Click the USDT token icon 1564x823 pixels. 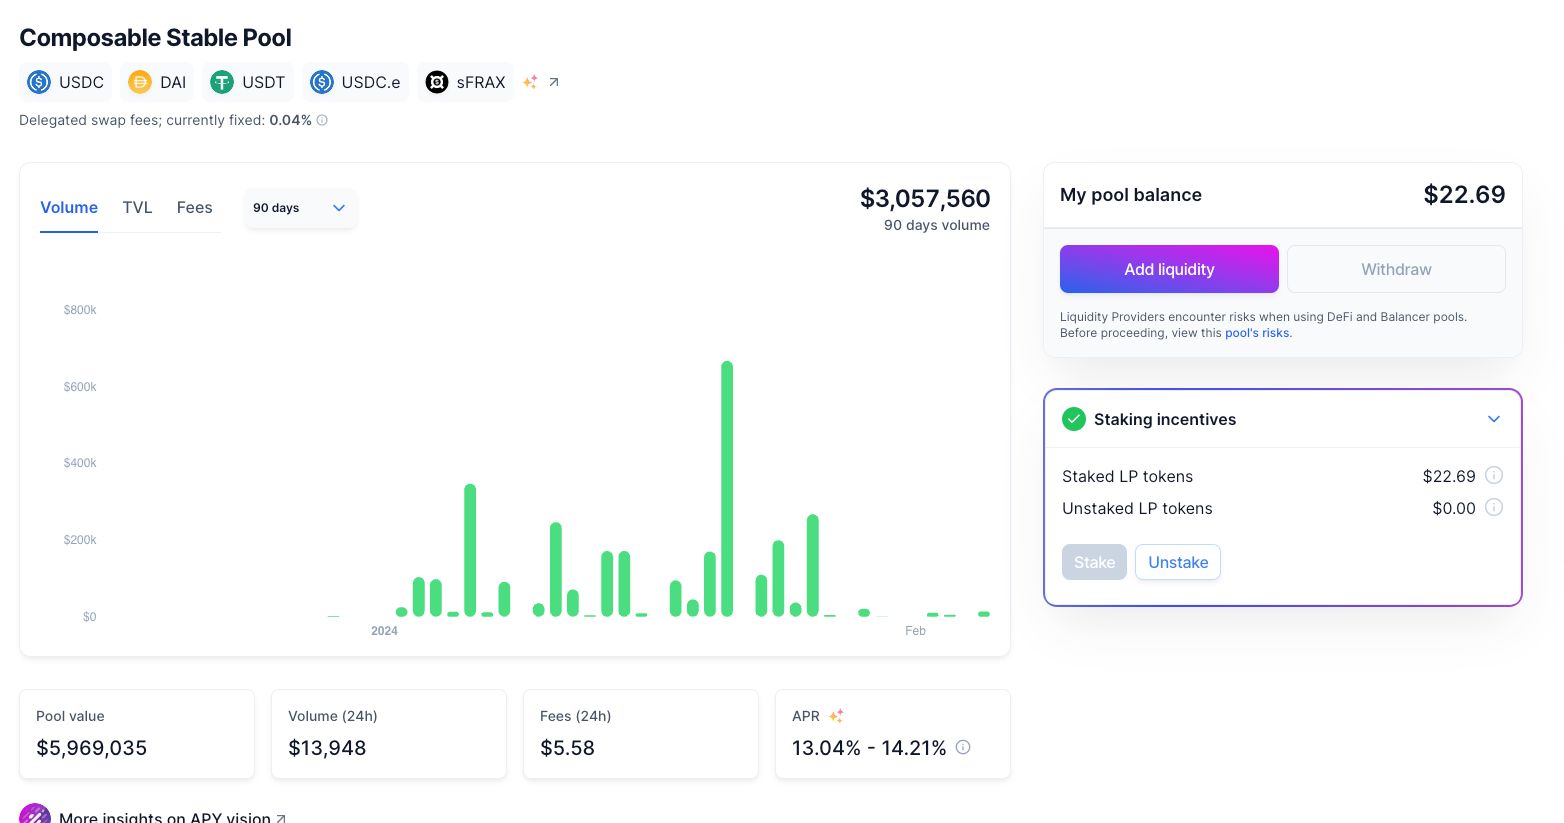(x=222, y=82)
